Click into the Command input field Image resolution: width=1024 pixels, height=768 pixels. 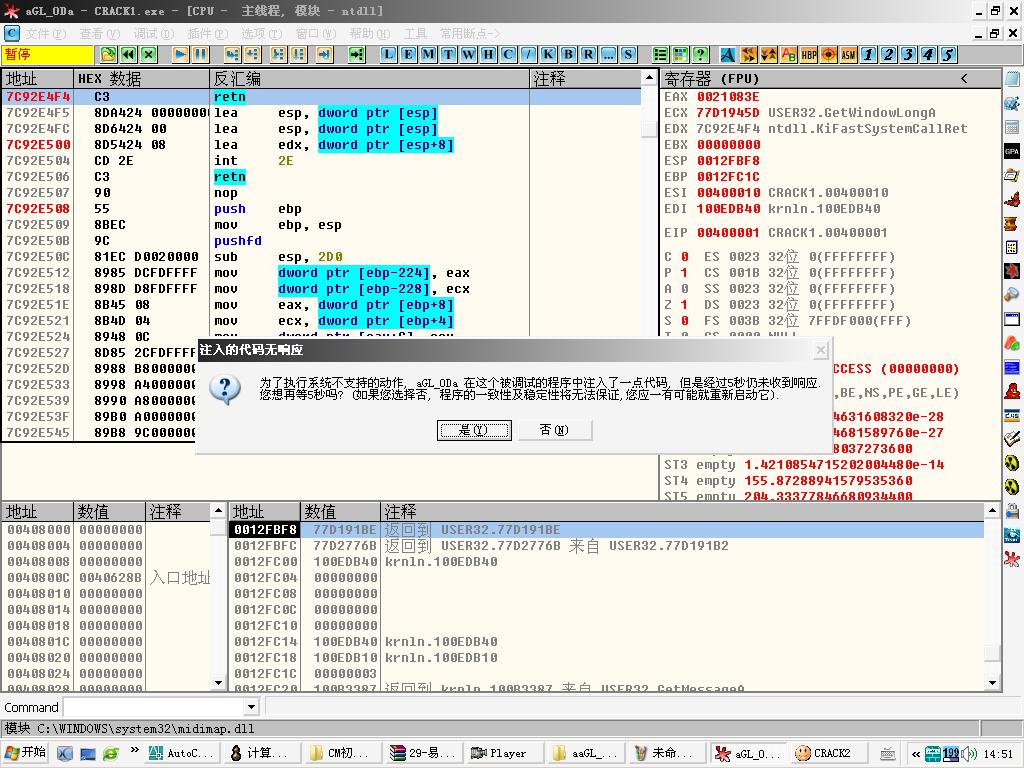tap(154, 707)
